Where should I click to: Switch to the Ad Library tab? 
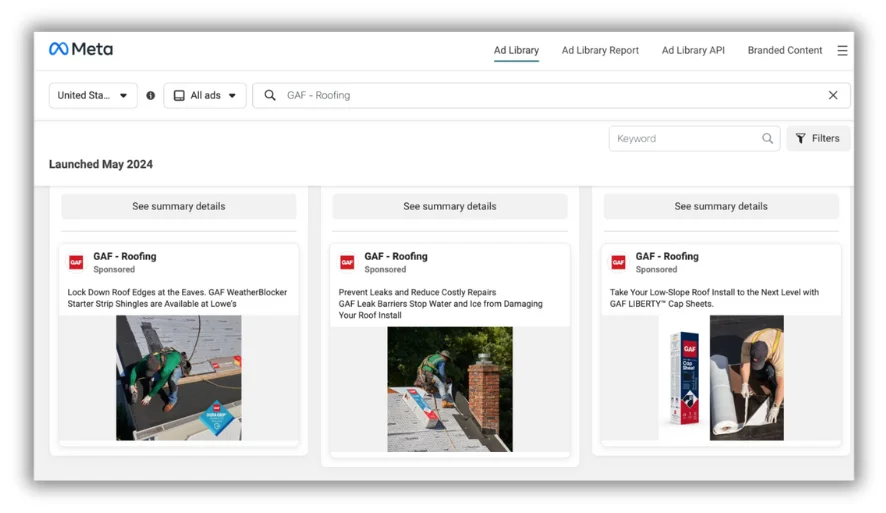coord(516,50)
